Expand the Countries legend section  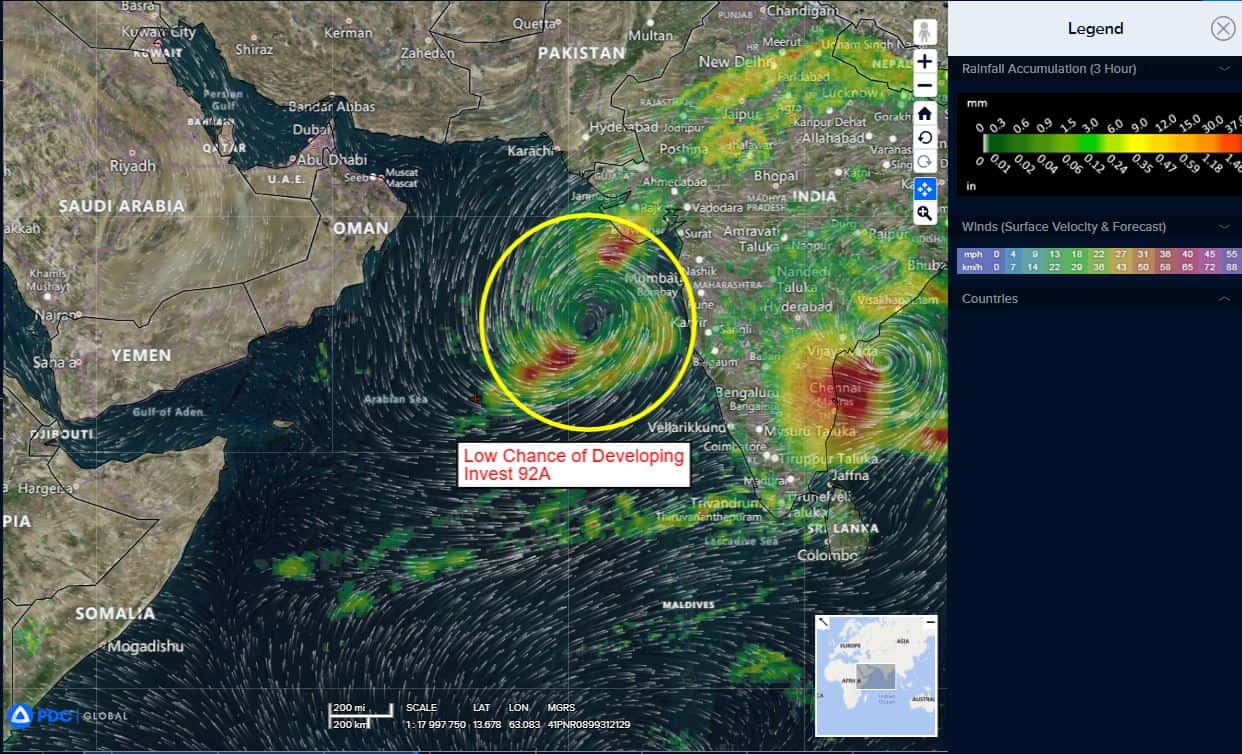click(x=1223, y=299)
